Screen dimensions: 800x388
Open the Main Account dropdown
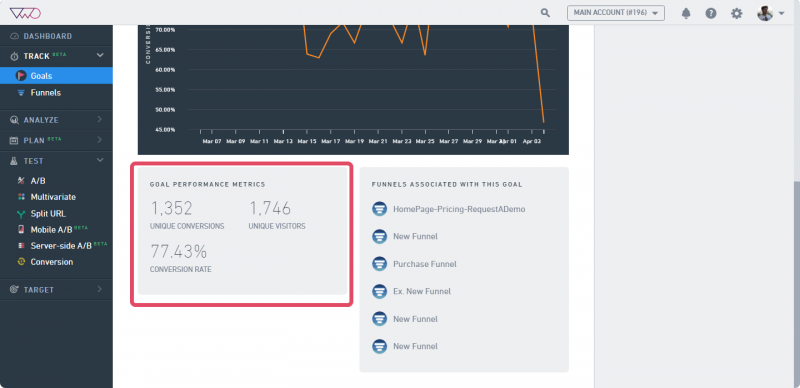[616, 13]
